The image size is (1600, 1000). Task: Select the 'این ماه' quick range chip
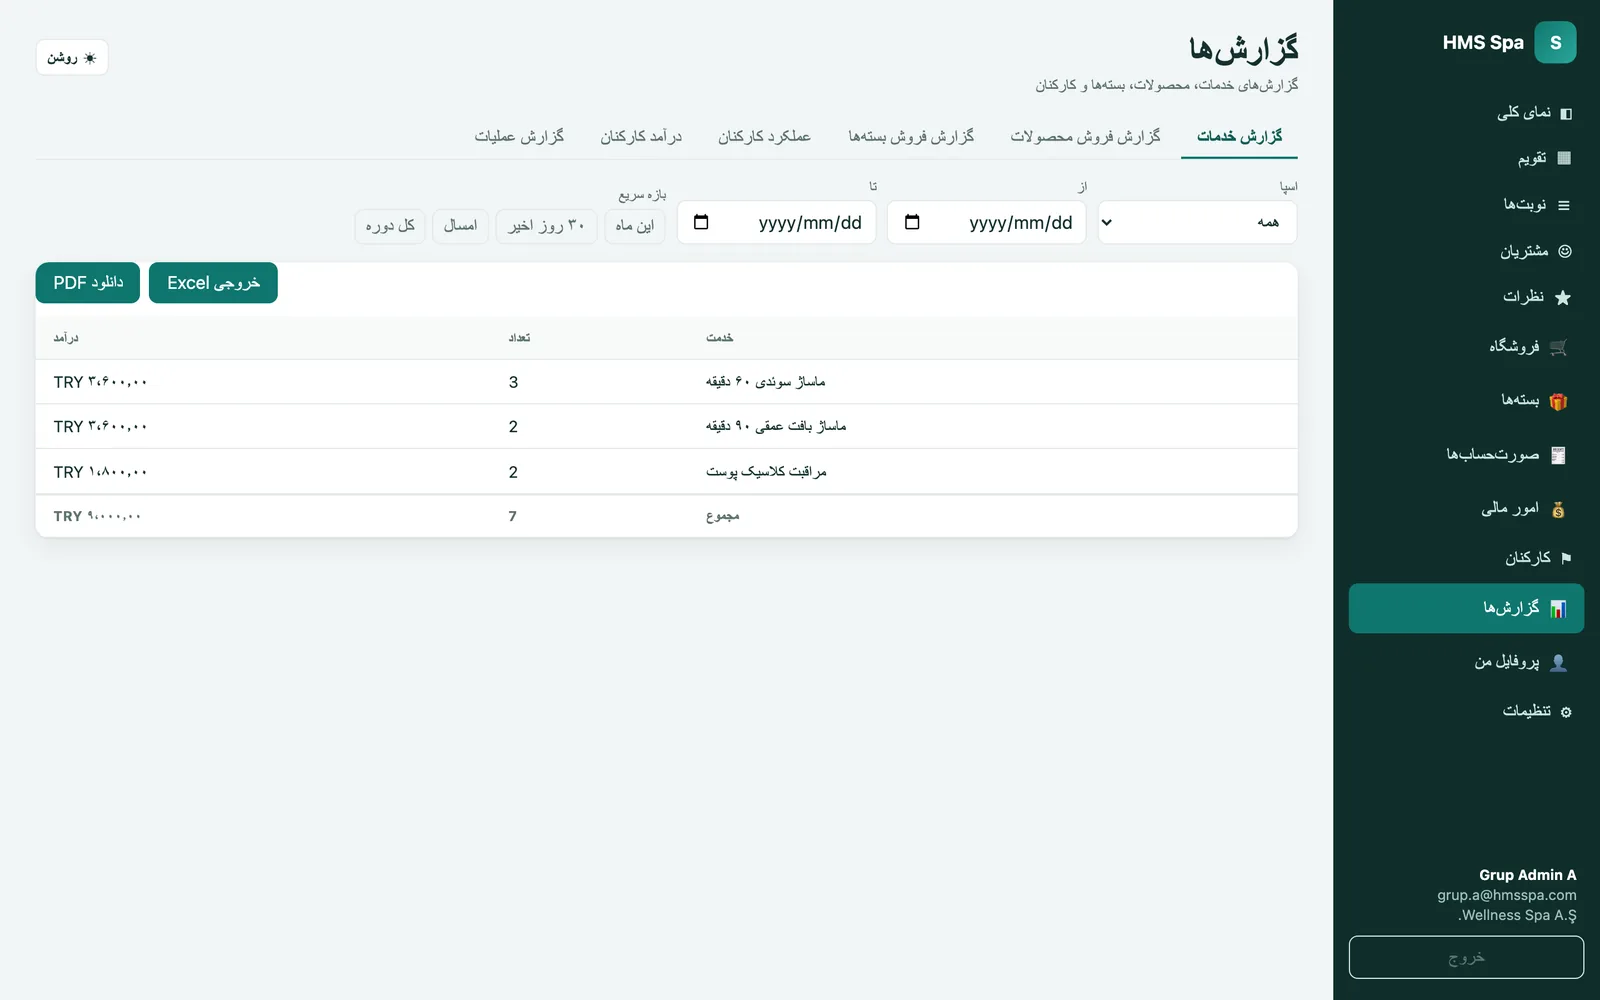coord(635,226)
